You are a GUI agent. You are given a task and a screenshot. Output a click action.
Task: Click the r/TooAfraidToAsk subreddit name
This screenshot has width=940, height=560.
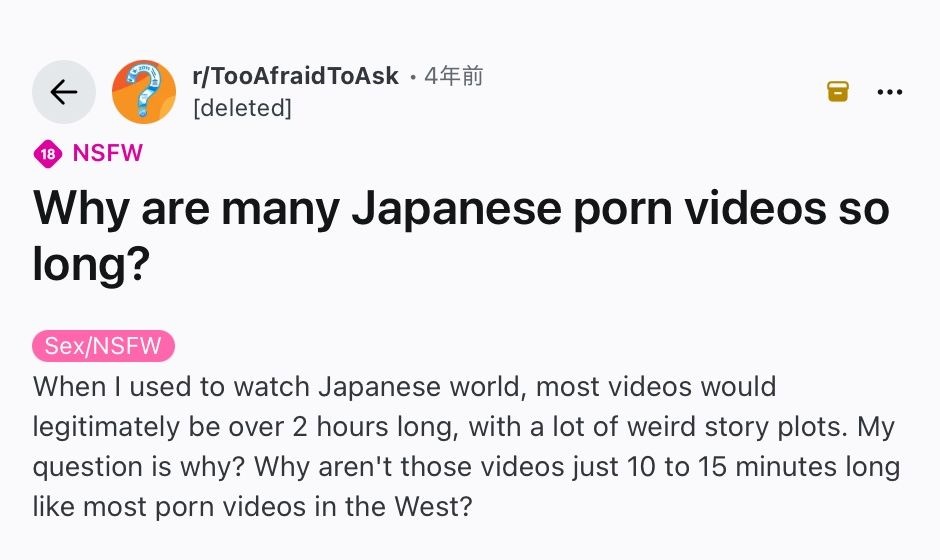click(x=295, y=76)
